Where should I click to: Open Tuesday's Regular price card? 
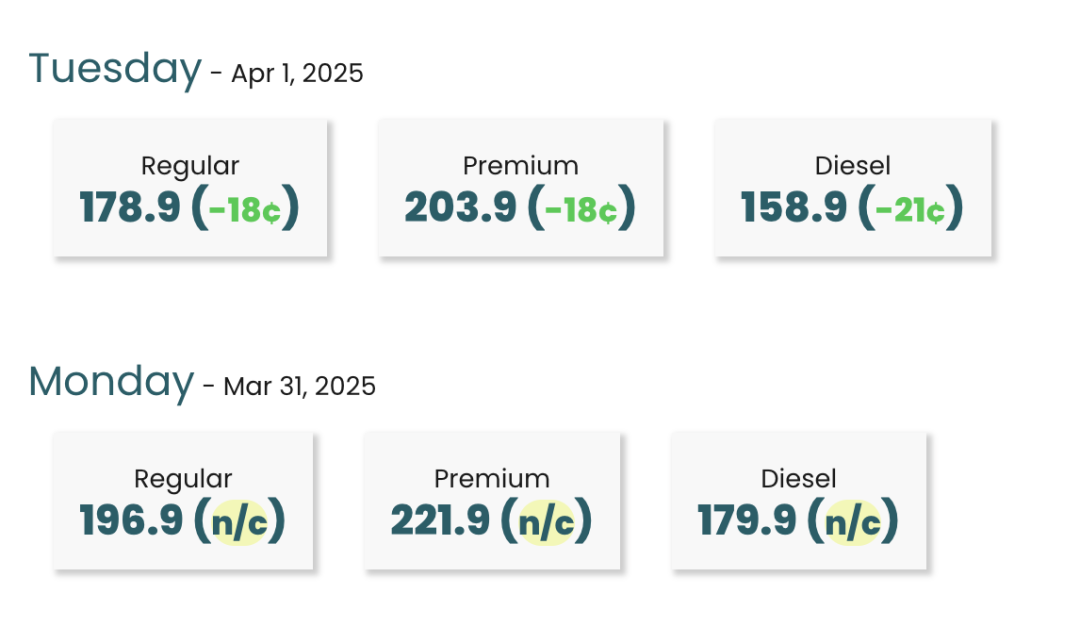click(190, 188)
